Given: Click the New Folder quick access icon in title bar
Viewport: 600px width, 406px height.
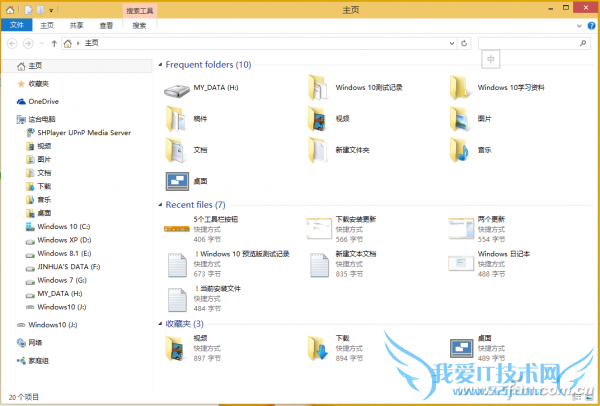Looking at the screenshot, I should coord(40,10).
